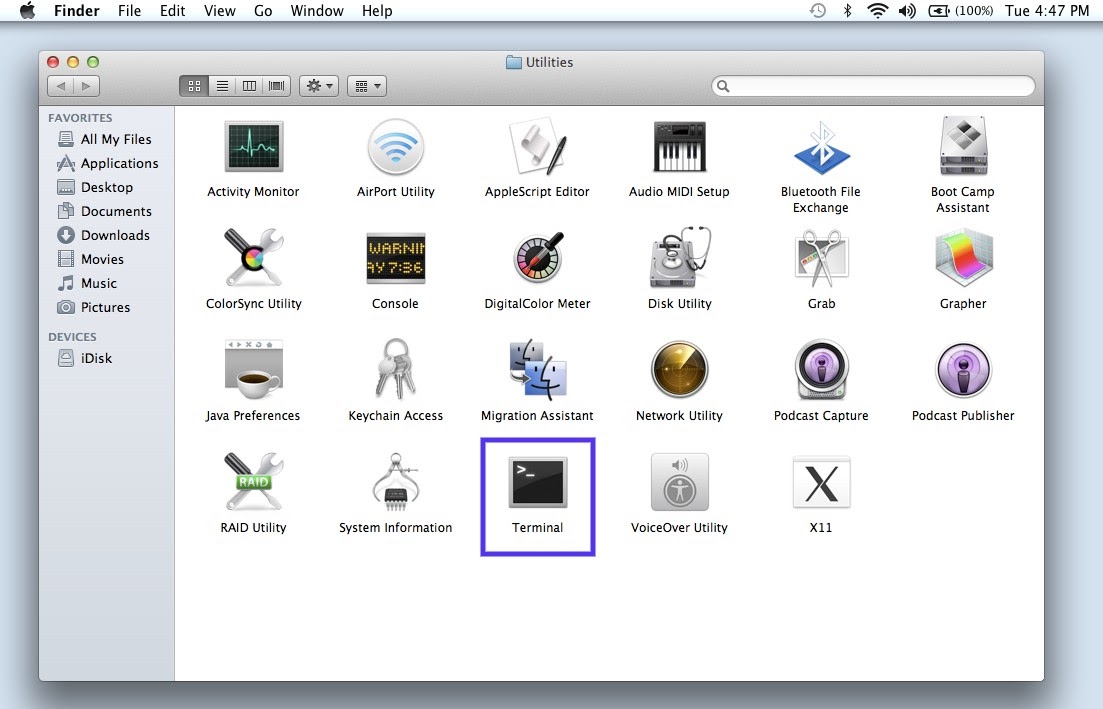
Task: Launch the Console utility
Action: click(395, 257)
